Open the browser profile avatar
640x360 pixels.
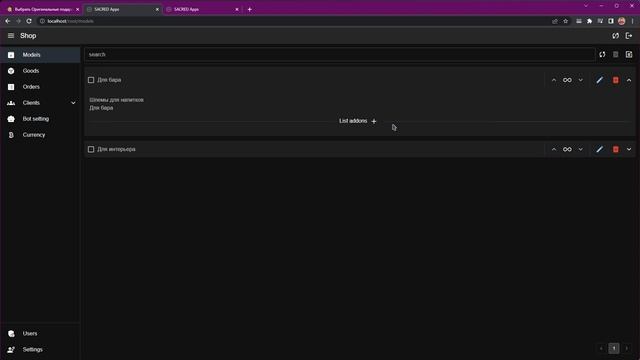pos(622,21)
